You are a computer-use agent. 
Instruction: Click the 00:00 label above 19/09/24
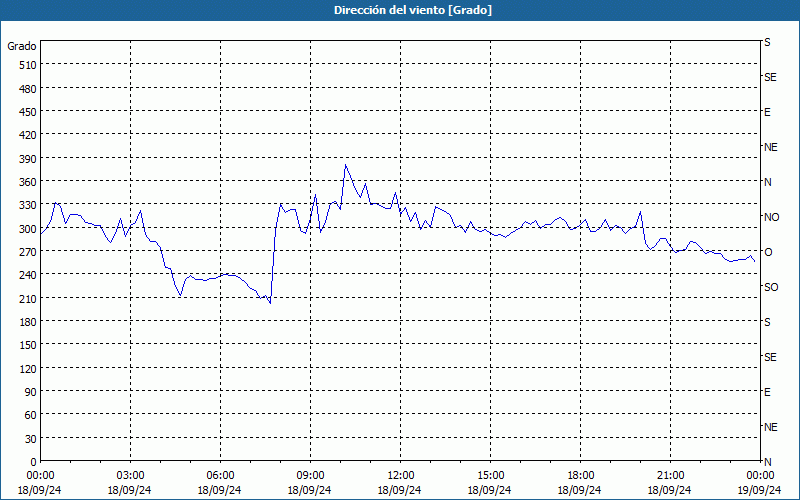[760, 476]
